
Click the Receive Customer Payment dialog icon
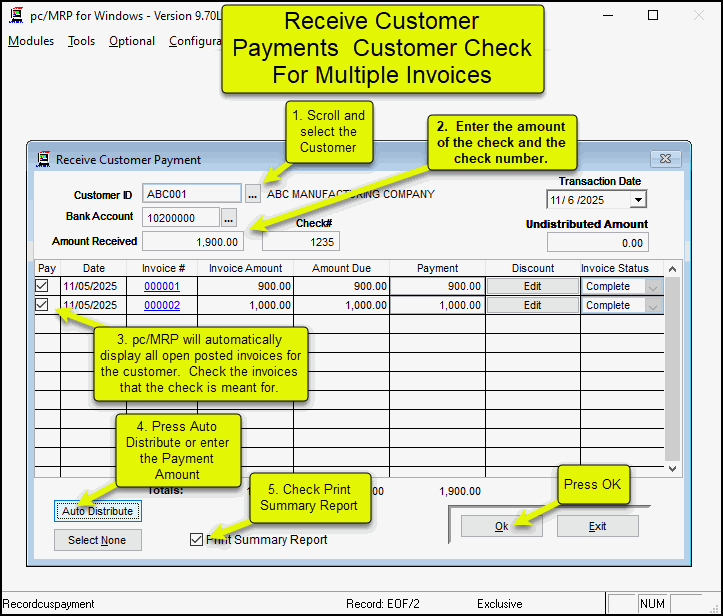pos(44,159)
